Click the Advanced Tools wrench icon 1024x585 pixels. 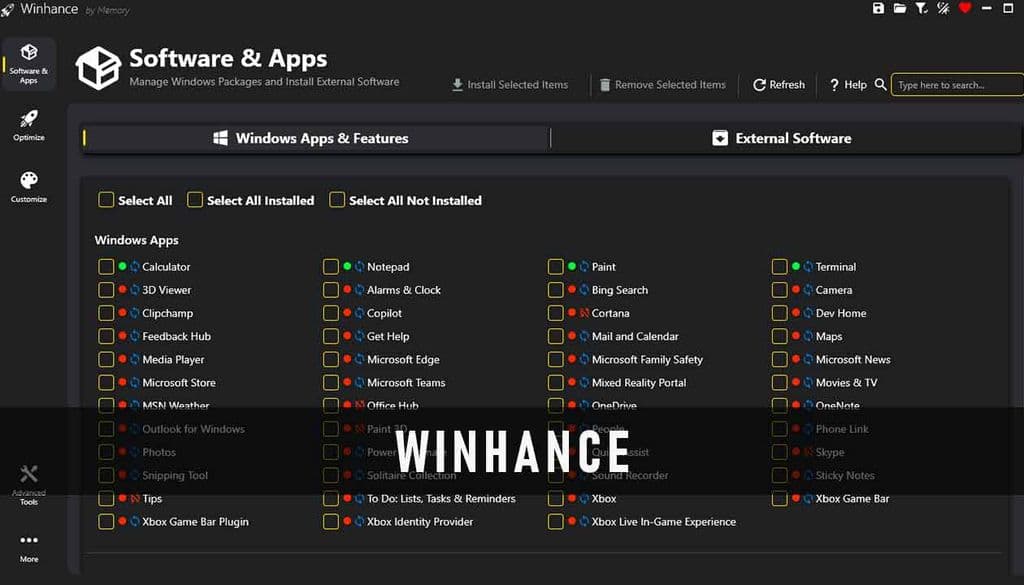(29, 475)
